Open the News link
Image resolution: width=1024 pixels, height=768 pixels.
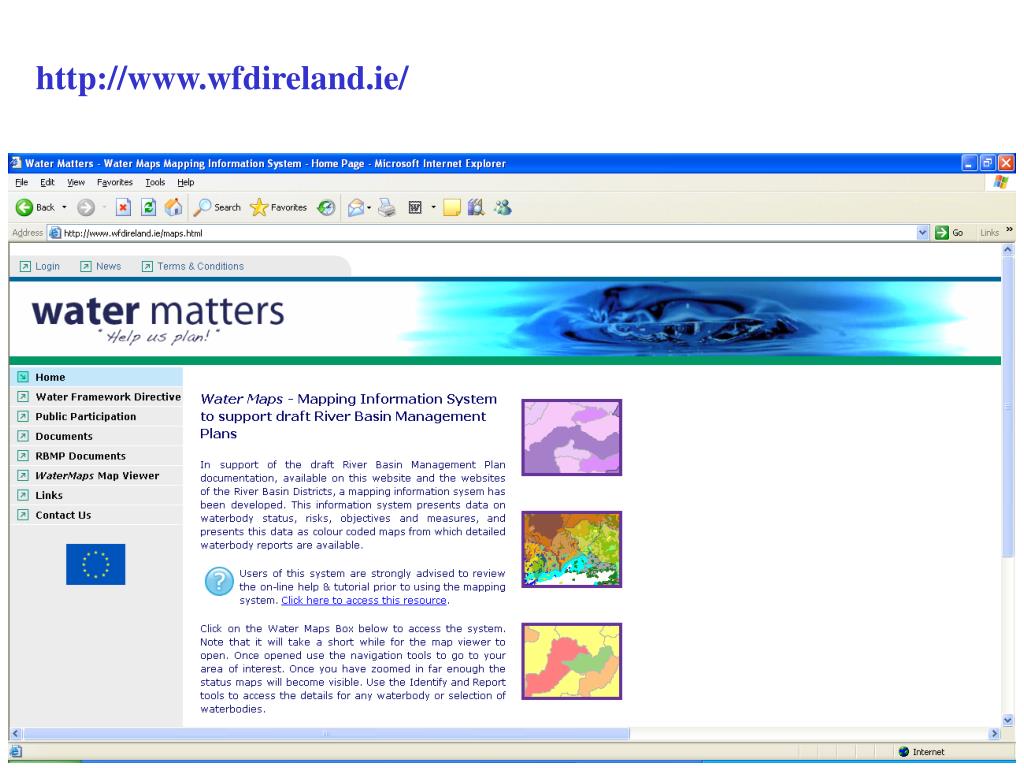(108, 266)
